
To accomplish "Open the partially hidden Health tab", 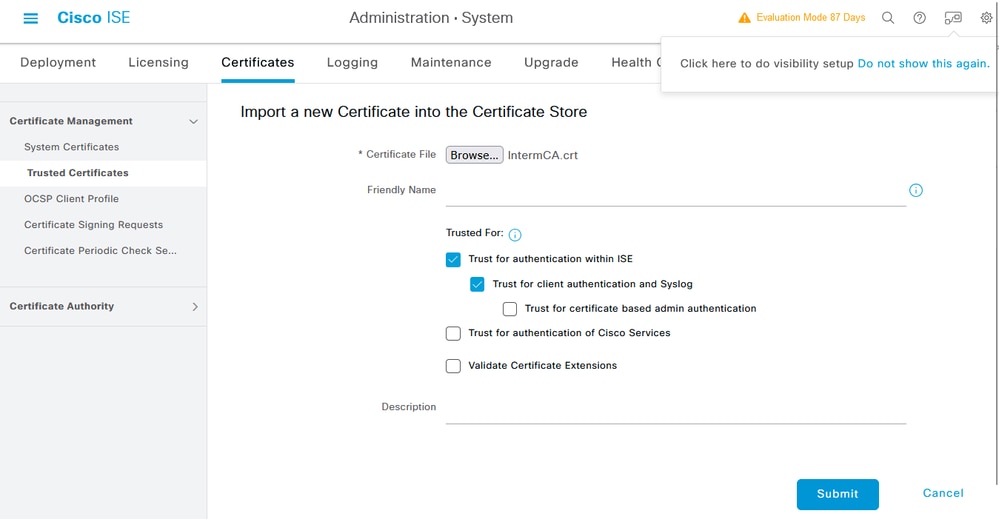I will coord(636,62).
